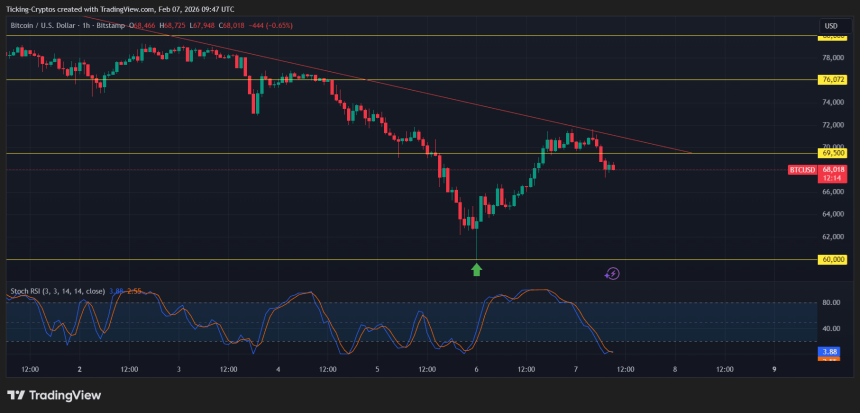860x413 pixels.
Task: Select the yellow 60,000 price label
Action: (834, 259)
